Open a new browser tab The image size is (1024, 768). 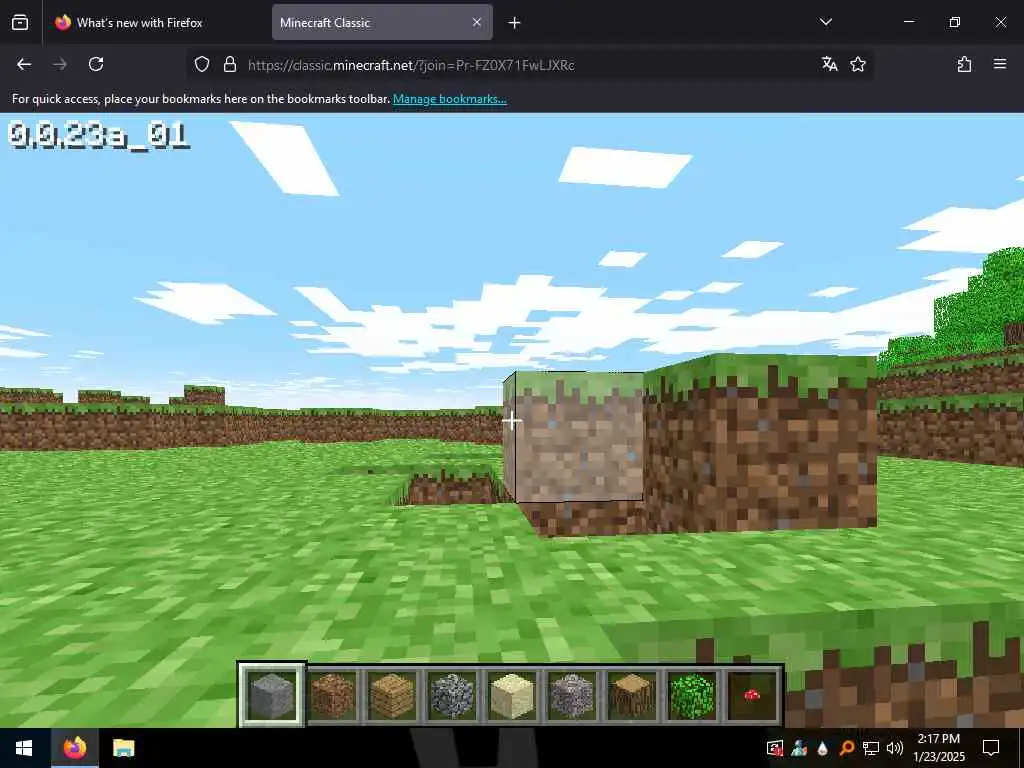pyautogui.click(x=515, y=23)
